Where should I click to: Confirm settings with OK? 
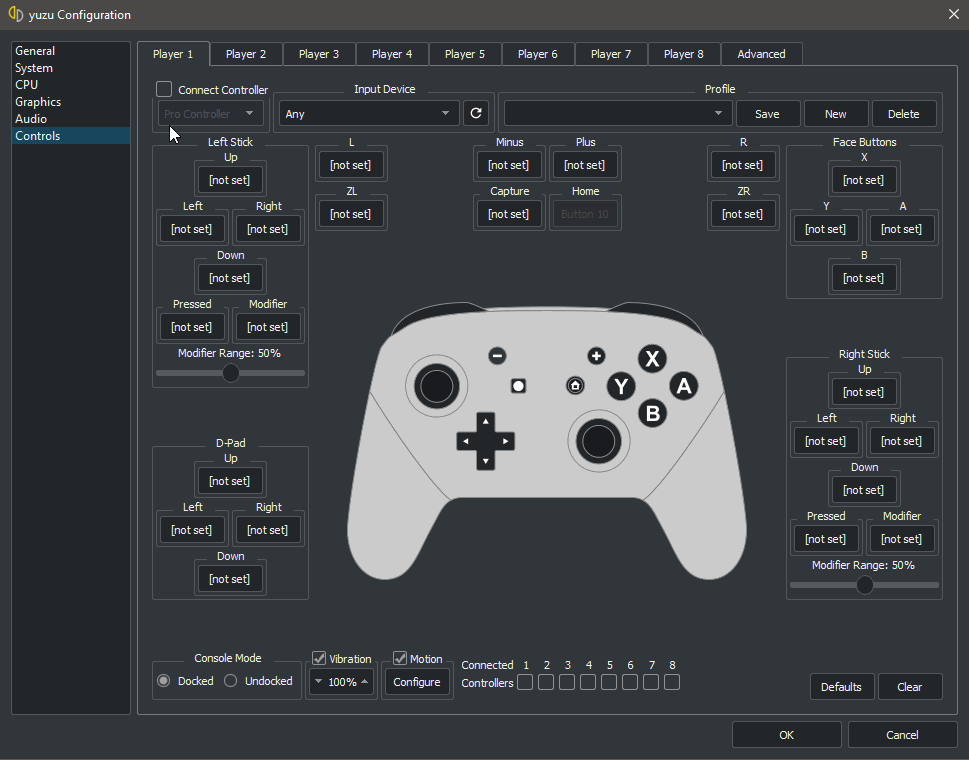click(x=786, y=735)
